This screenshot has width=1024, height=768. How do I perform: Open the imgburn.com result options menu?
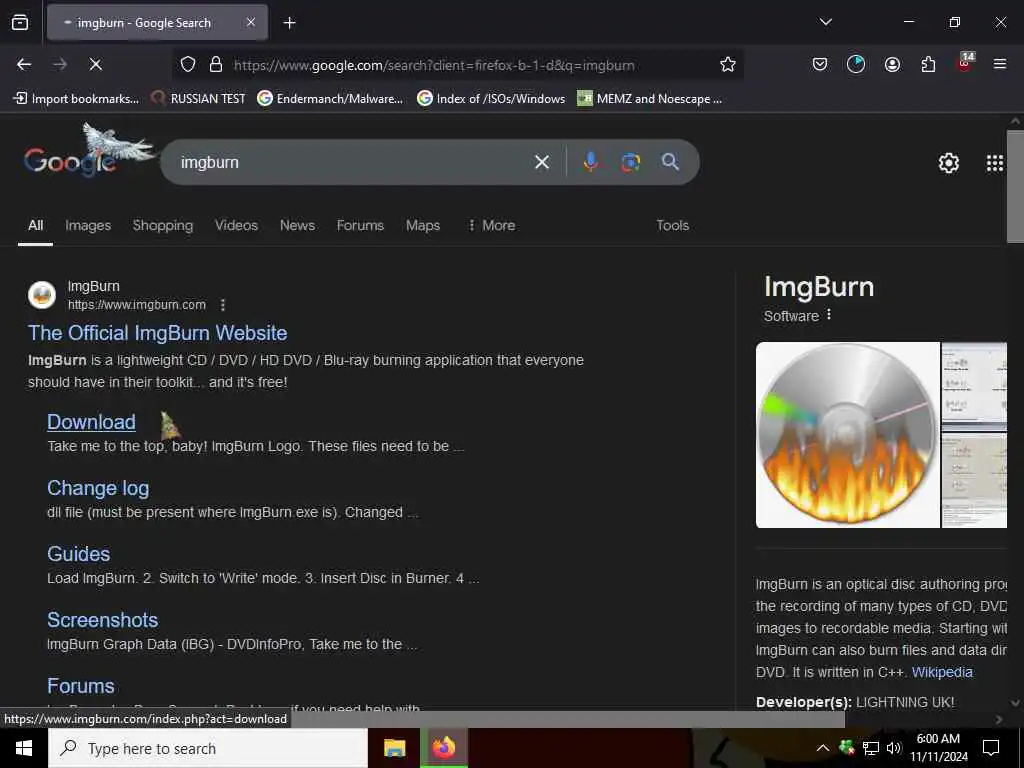223,305
